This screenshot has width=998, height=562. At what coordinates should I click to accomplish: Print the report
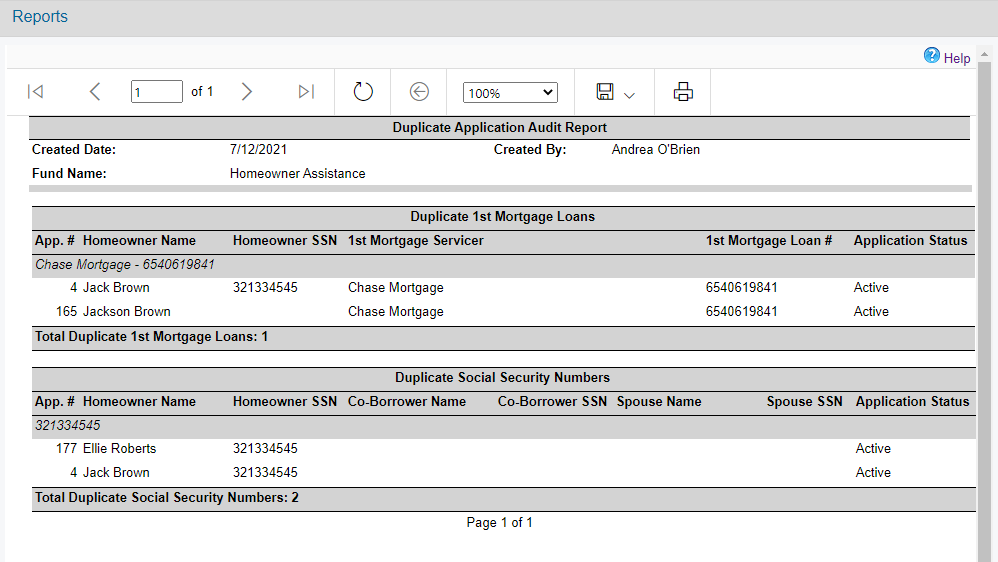[x=683, y=92]
